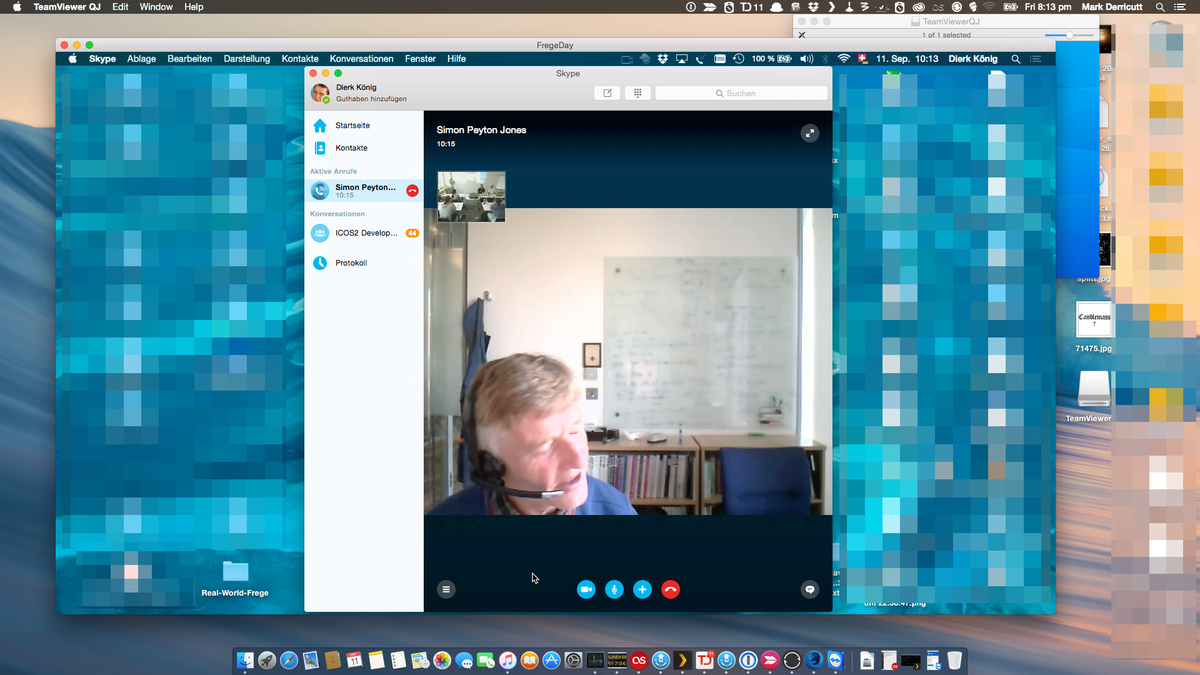Open Kontakte in the Skype sidebar

point(351,148)
